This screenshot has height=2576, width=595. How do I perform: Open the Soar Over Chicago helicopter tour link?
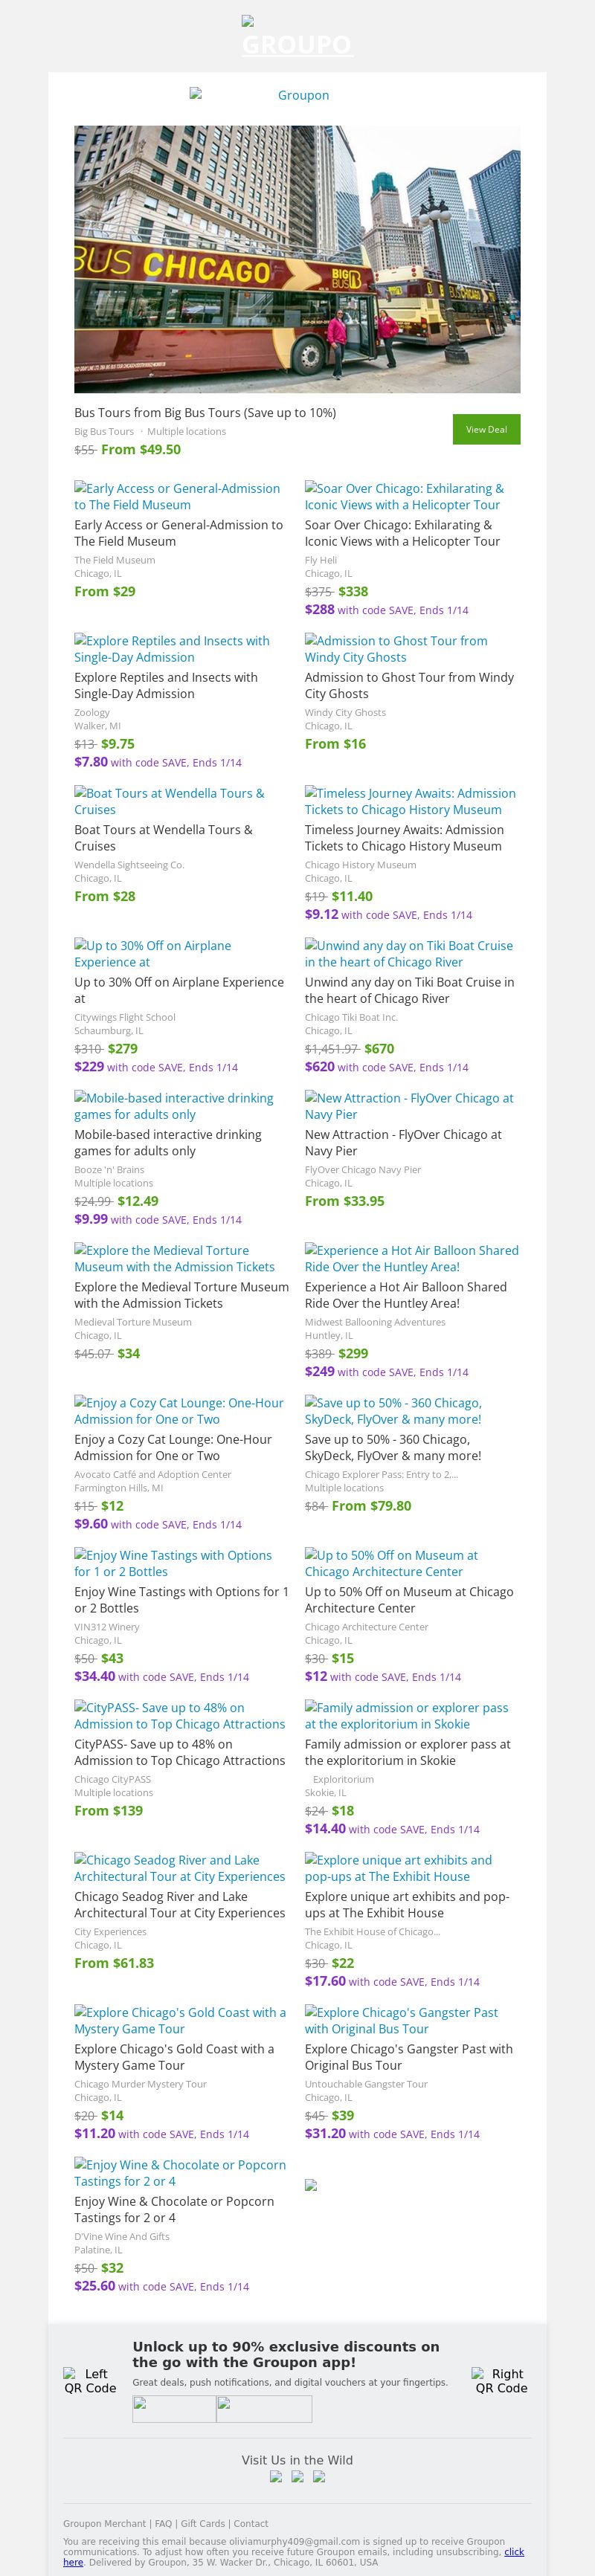404,497
